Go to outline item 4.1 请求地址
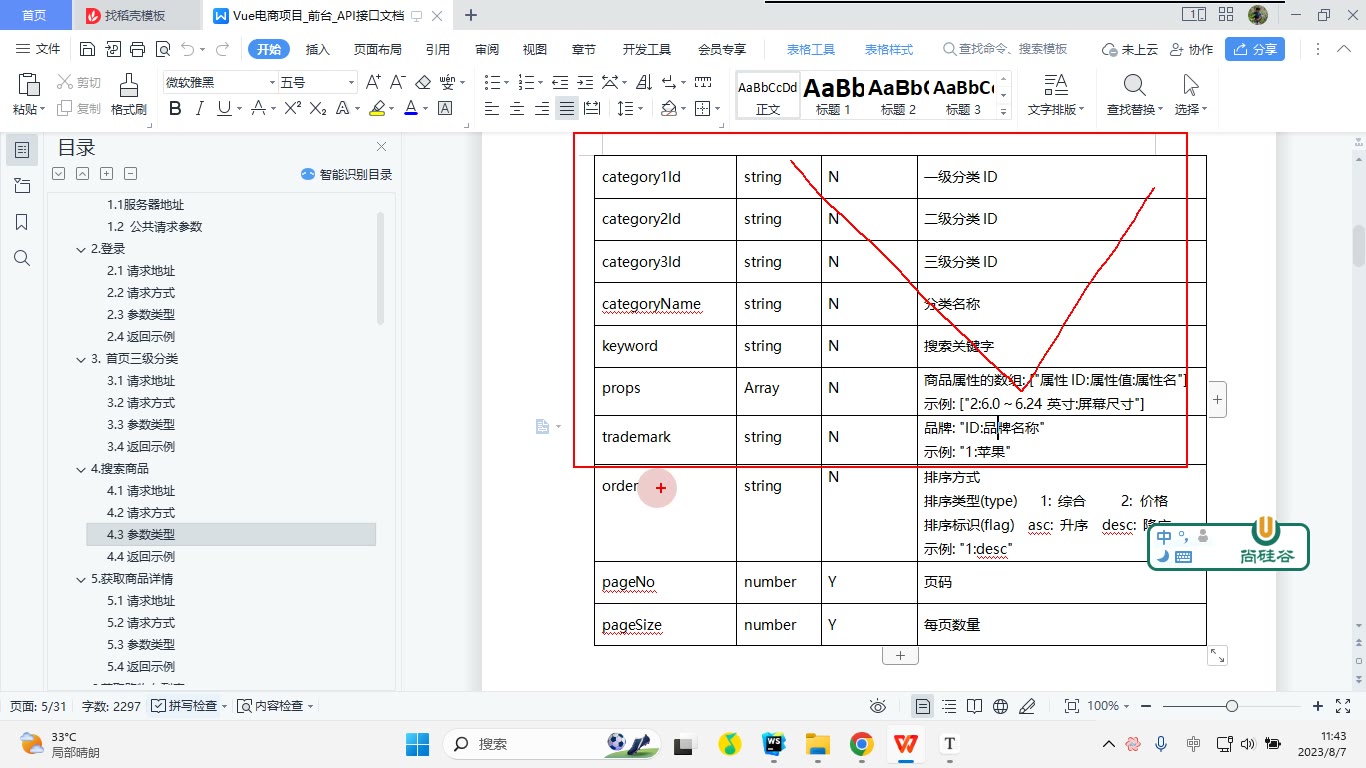 pos(141,491)
